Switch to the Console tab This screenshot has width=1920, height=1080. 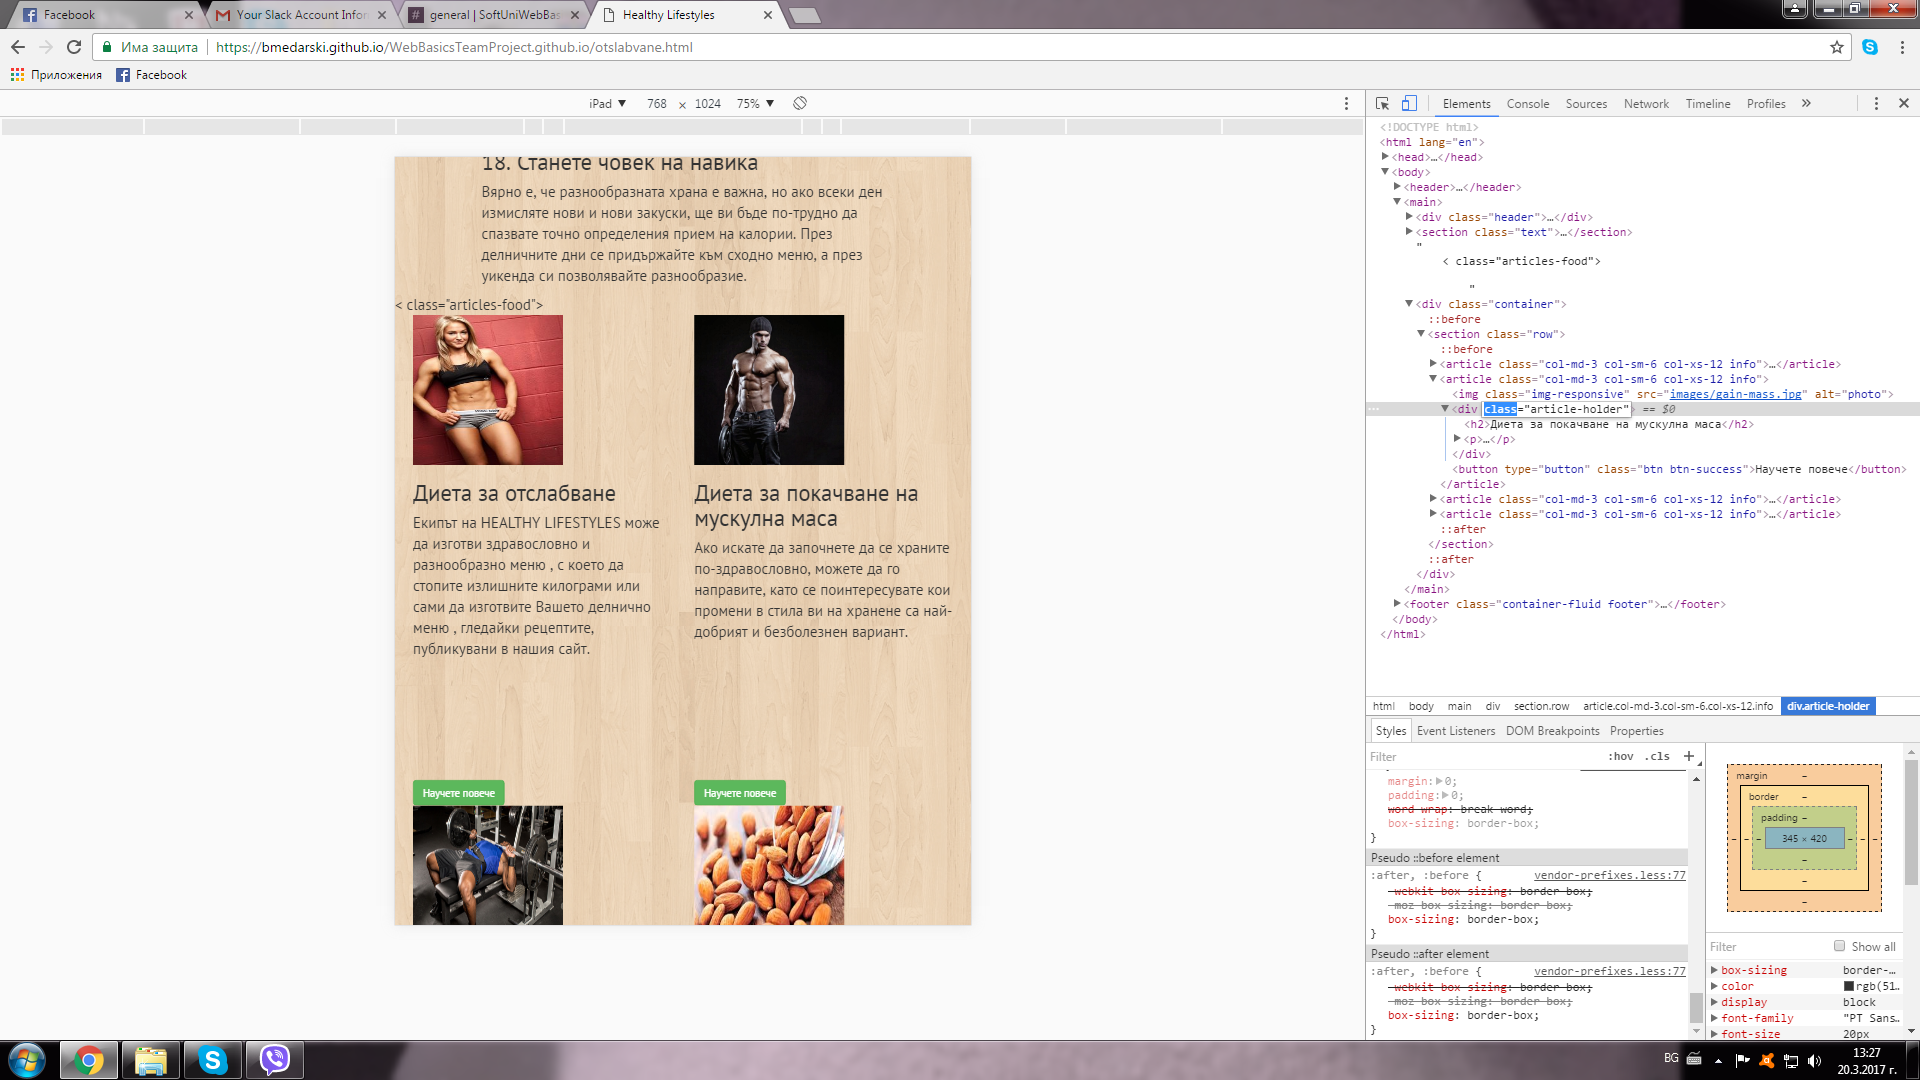tap(1527, 103)
